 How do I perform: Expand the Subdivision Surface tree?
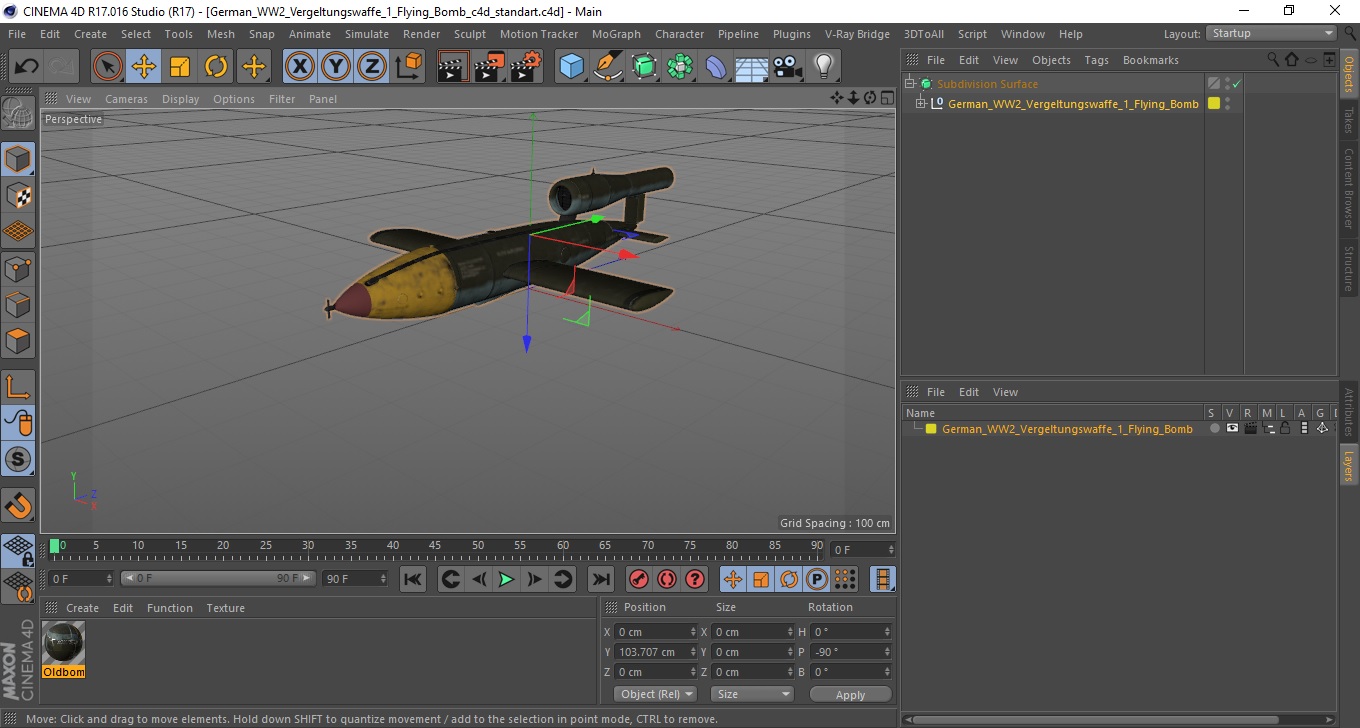[x=910, y=84]
